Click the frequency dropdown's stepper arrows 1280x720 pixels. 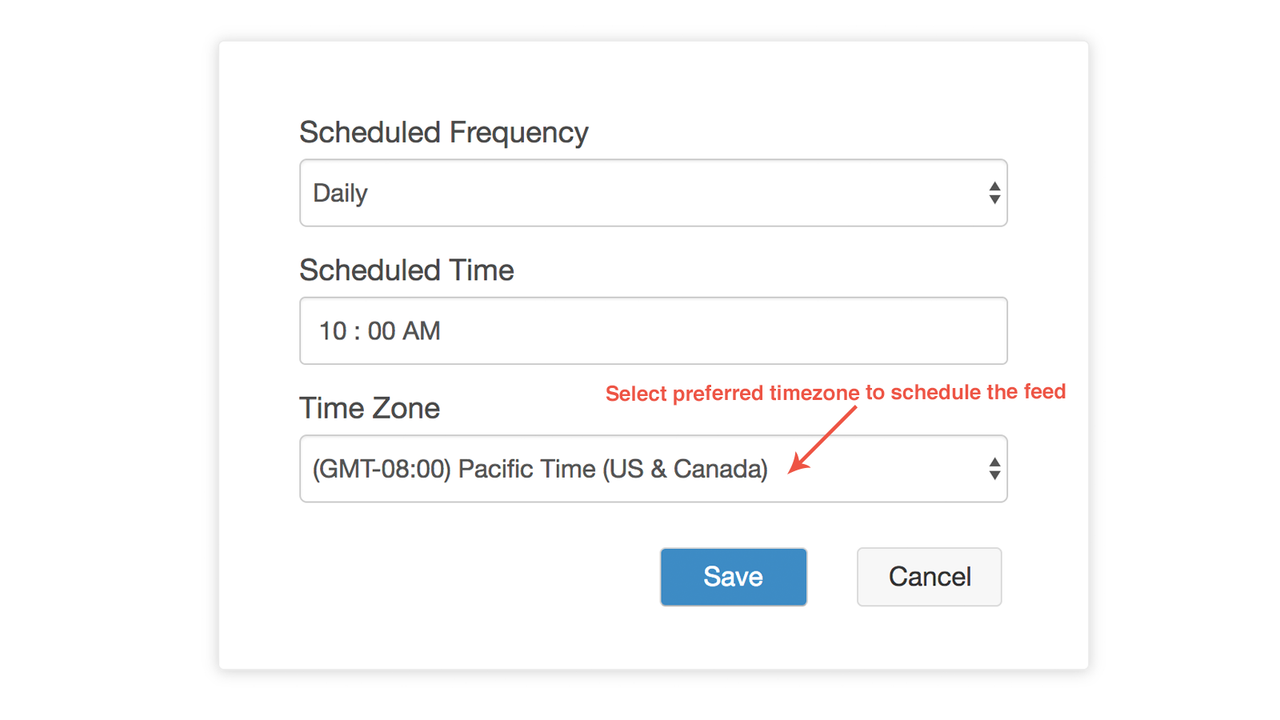(x=994, y=192)
